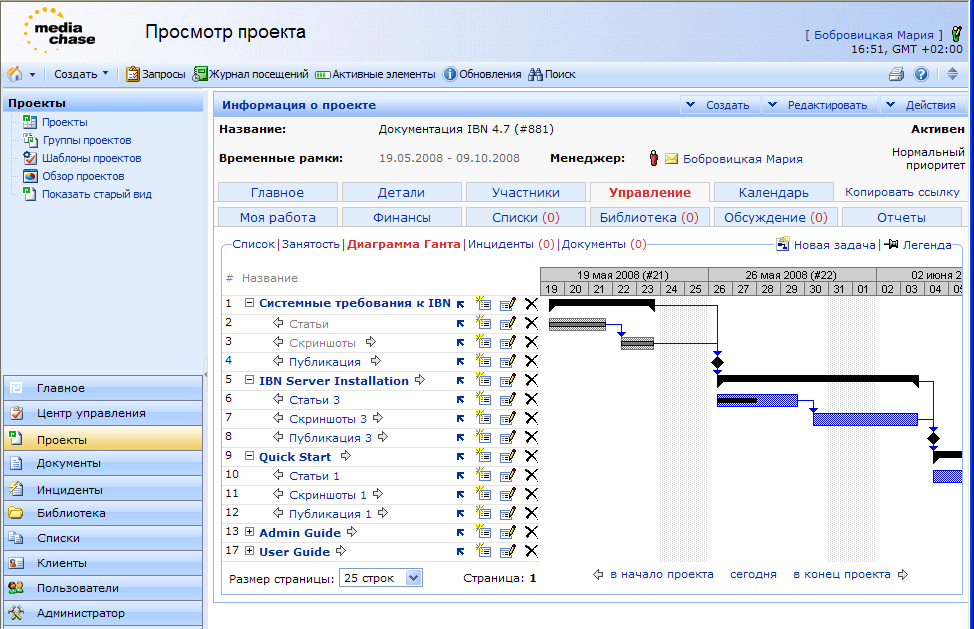Screen dimensions: 974x629
Task: Open the Бобровицкая Мария manager link
Action: pyautogui.click(x=742, y=159)
